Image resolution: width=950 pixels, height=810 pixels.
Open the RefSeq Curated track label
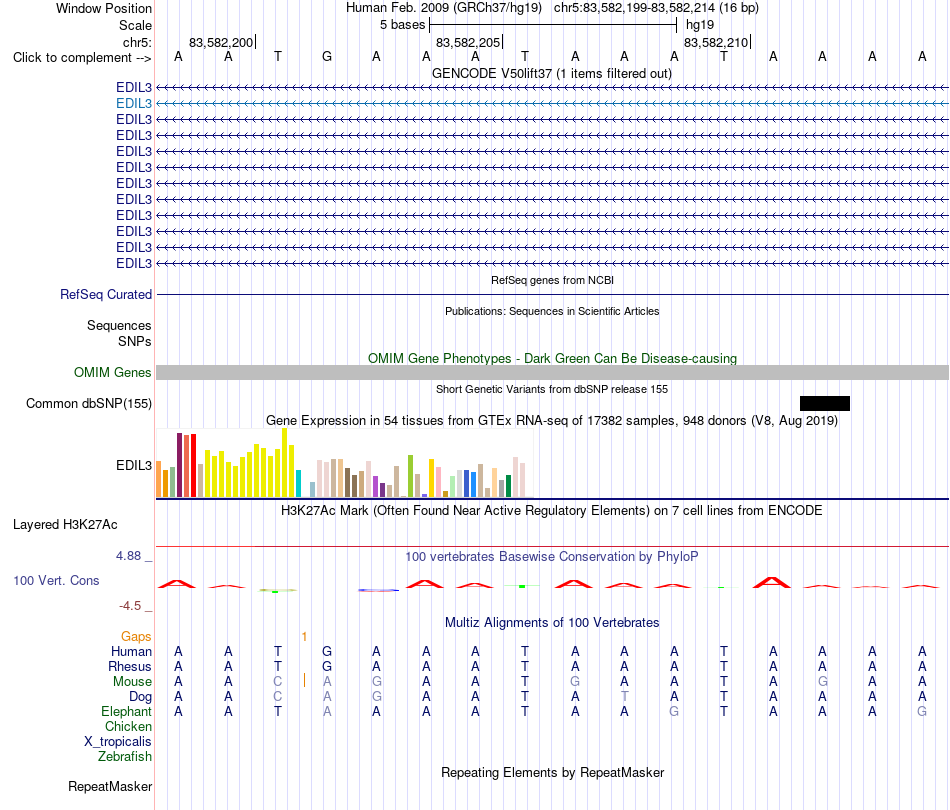point(106,294)
